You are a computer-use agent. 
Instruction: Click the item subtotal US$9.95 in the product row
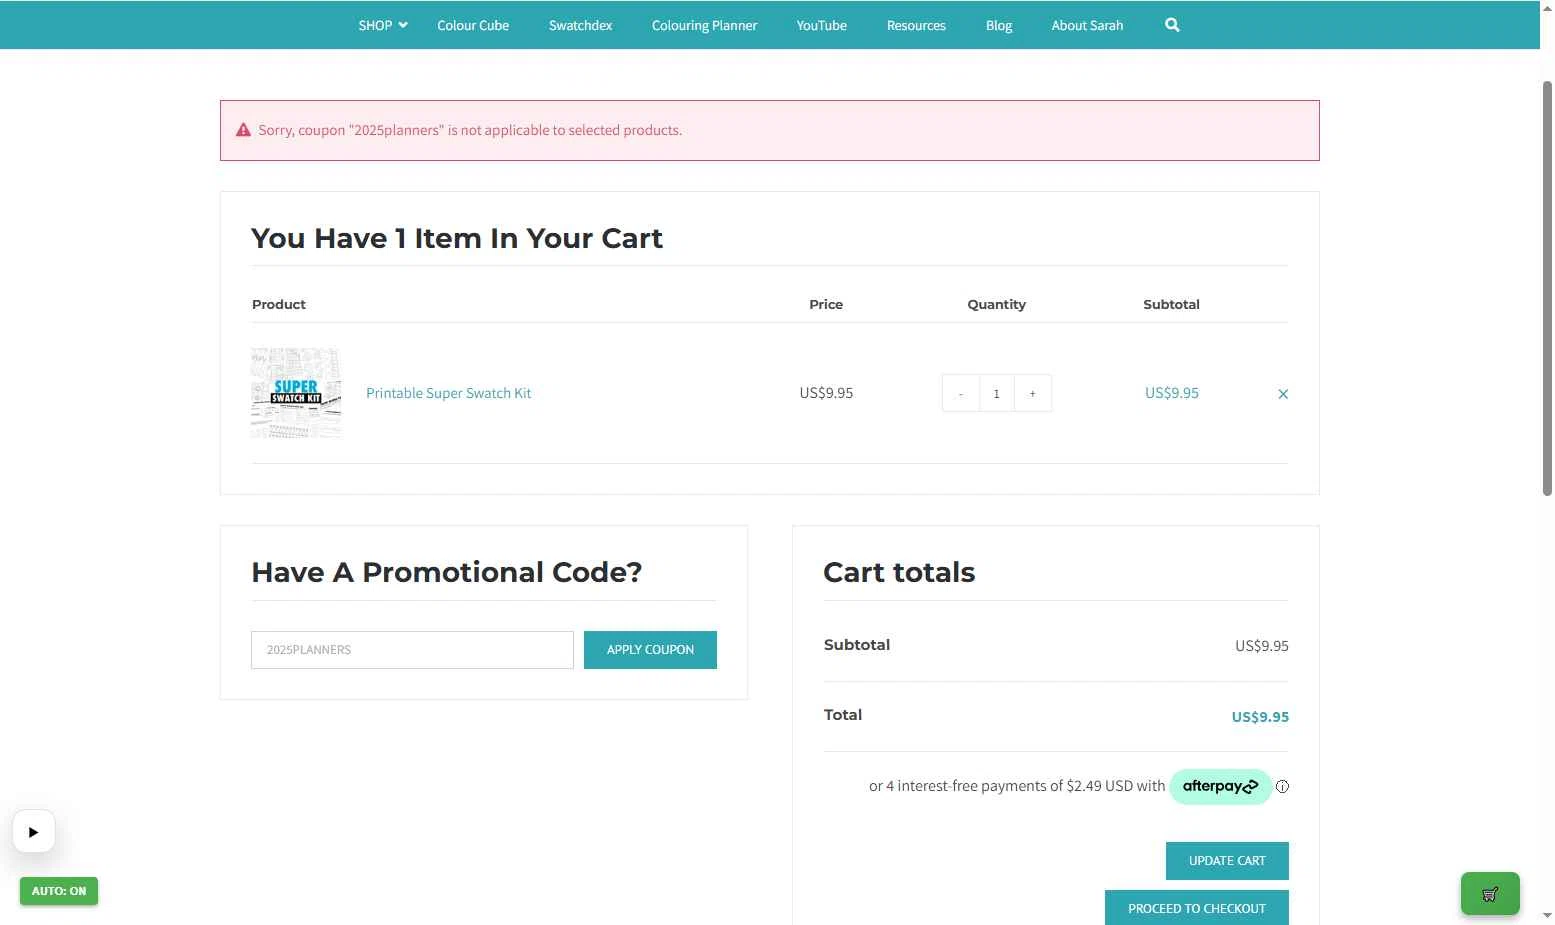click(1171, 393)
